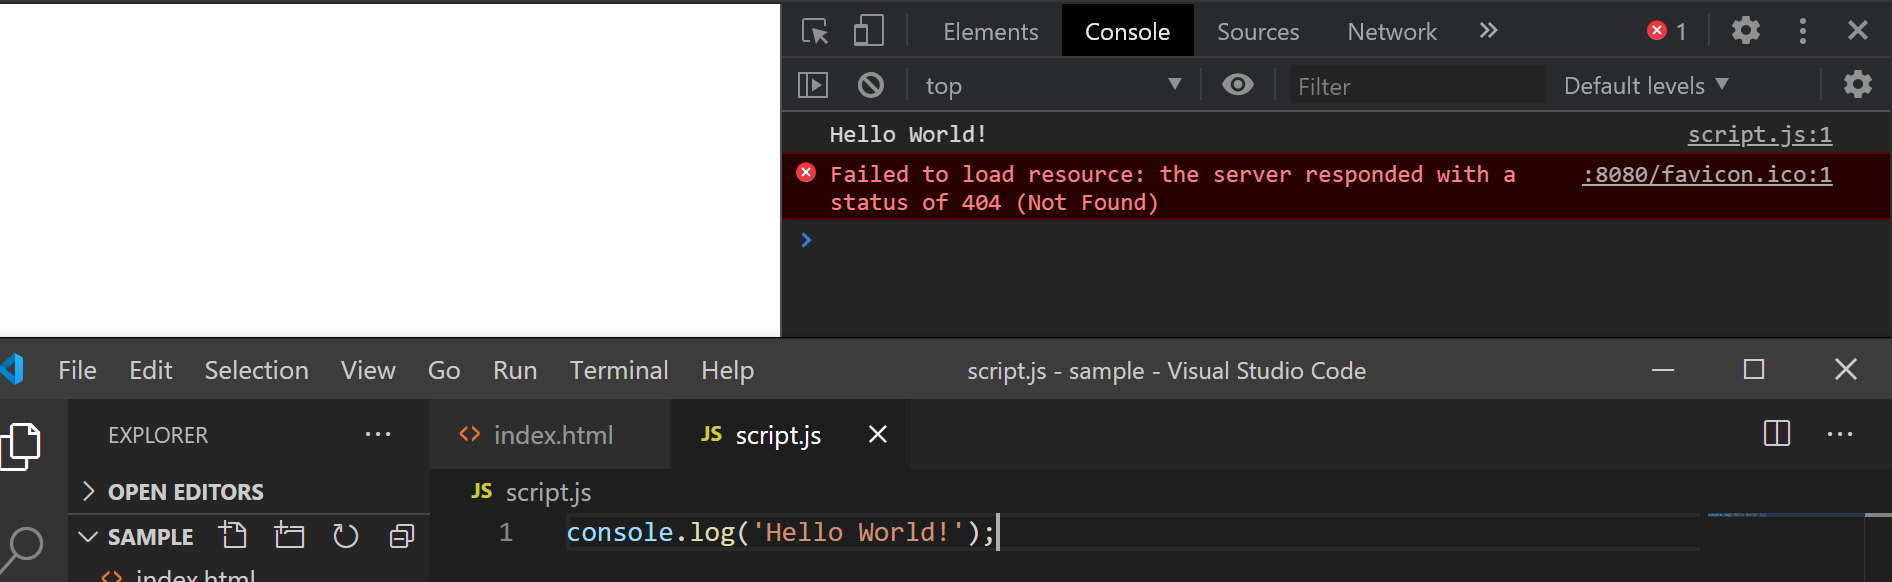The image size is (1892, 582).
Task: Open DevTools settings gear in top bar
Action: pos(1745,31)
